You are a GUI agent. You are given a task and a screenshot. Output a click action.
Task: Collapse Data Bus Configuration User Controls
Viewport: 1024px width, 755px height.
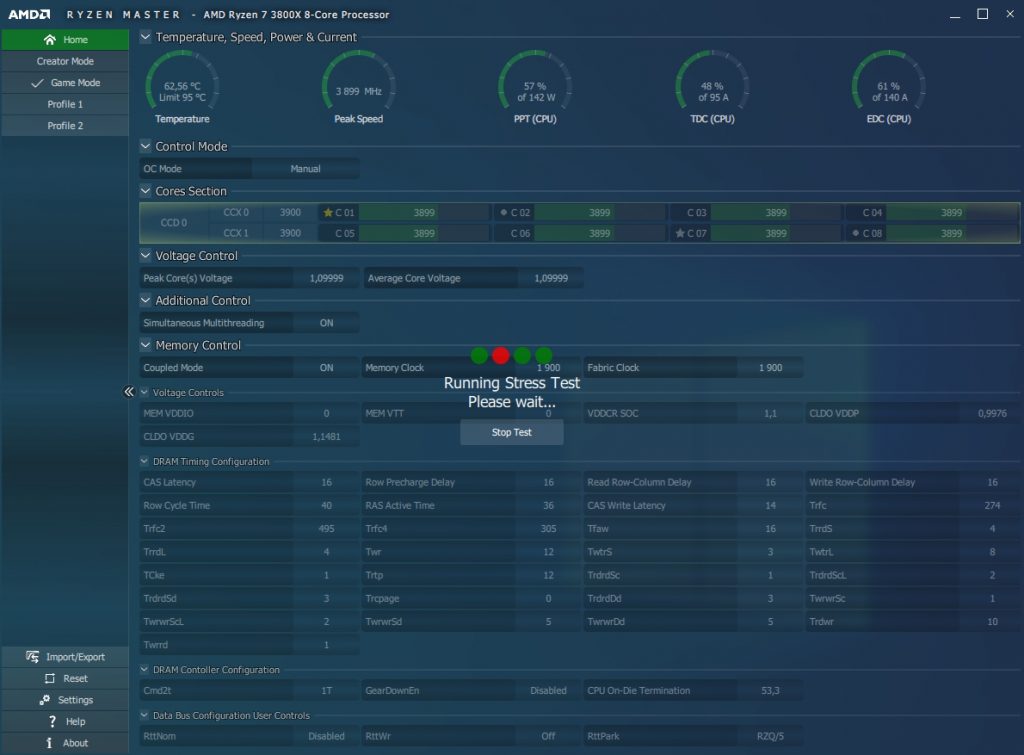point(144,715)
